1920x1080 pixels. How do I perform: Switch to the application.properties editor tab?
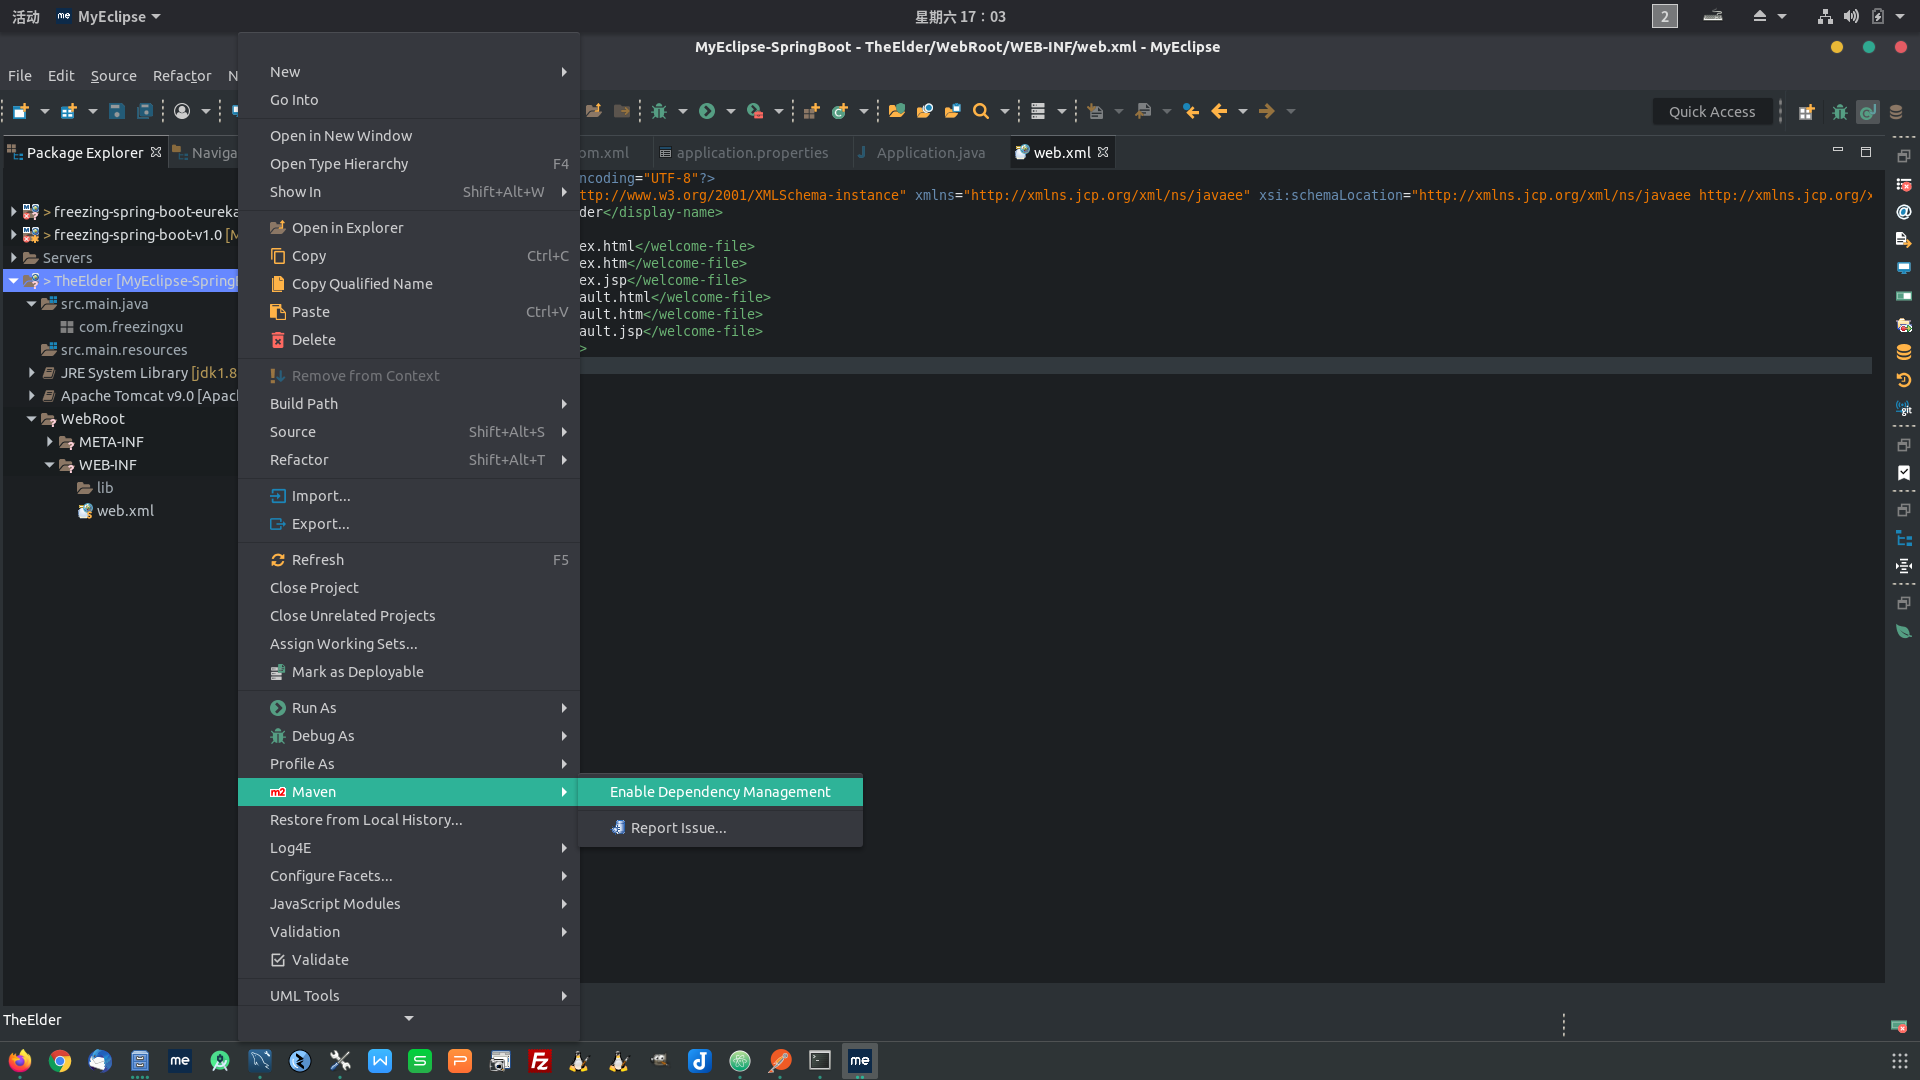click(x=752, y=153)
